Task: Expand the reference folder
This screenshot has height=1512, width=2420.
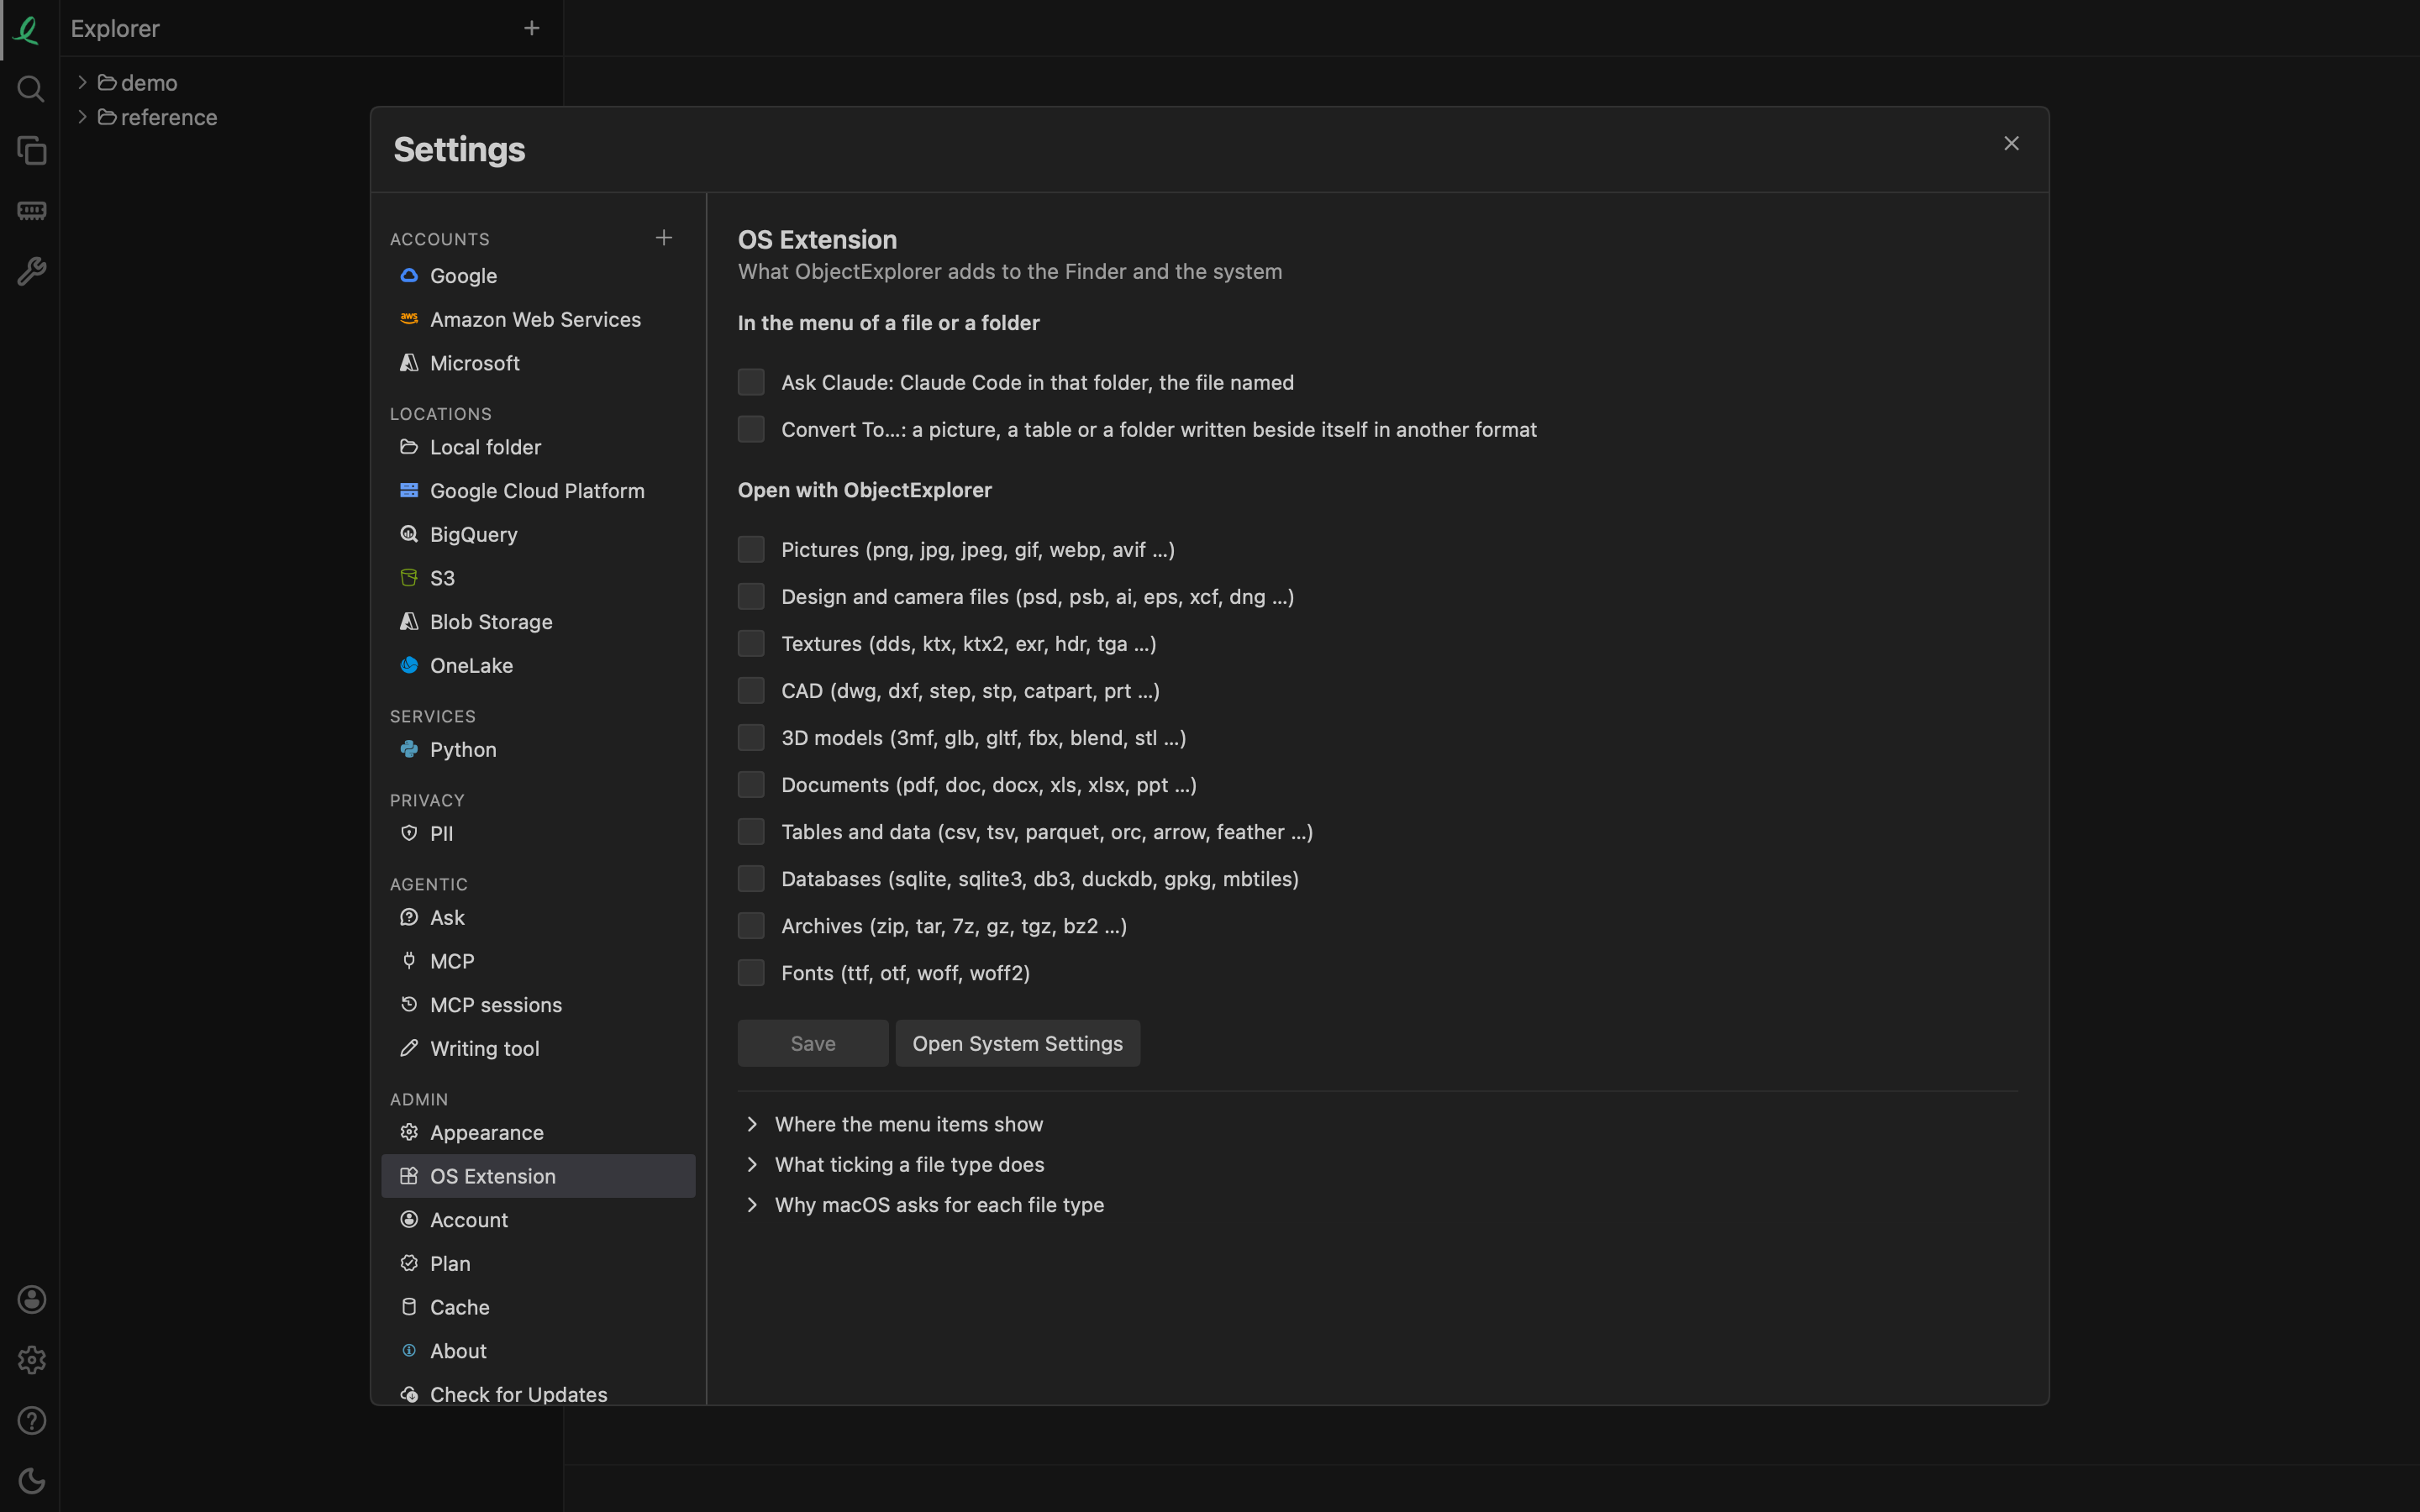Action: [83, 117]
